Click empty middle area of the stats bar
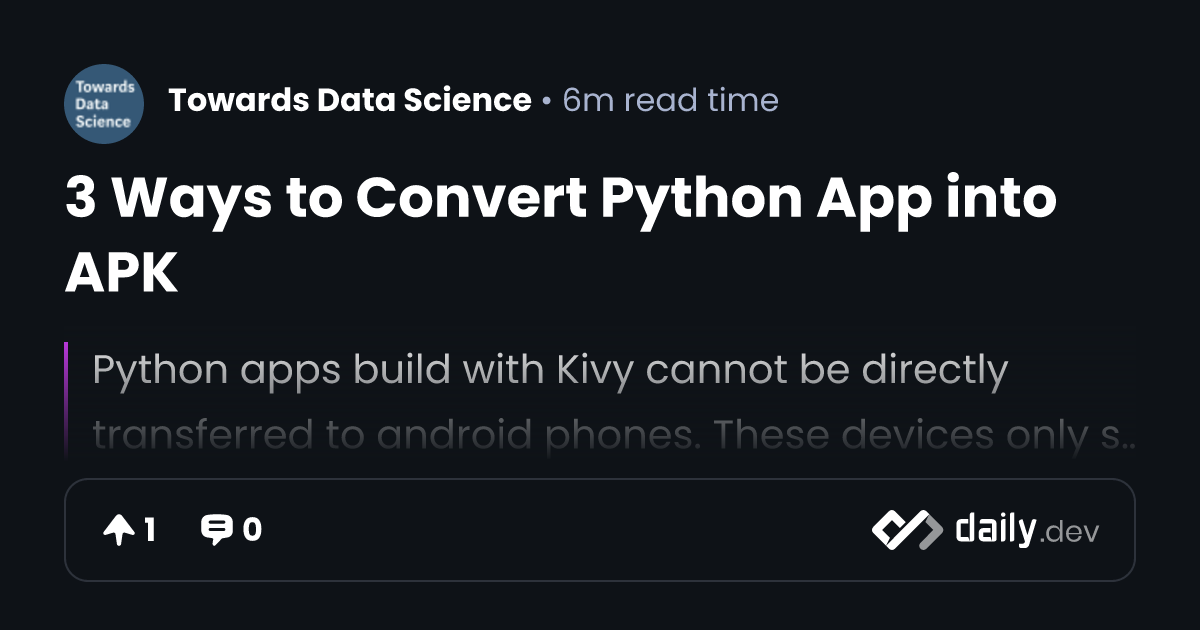 560,530
